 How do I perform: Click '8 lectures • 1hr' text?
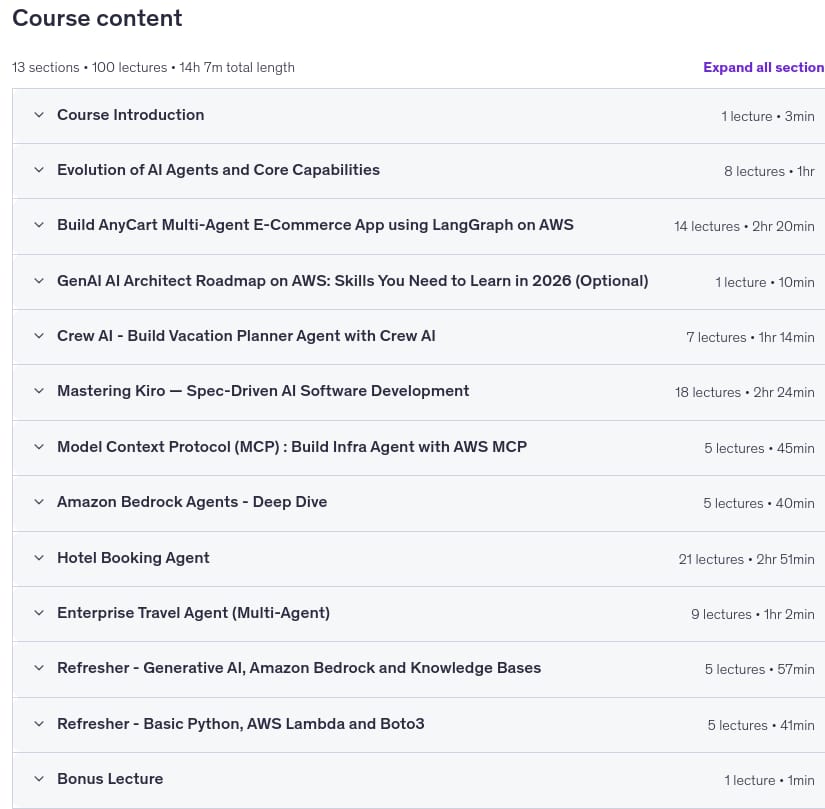point(769,171)
